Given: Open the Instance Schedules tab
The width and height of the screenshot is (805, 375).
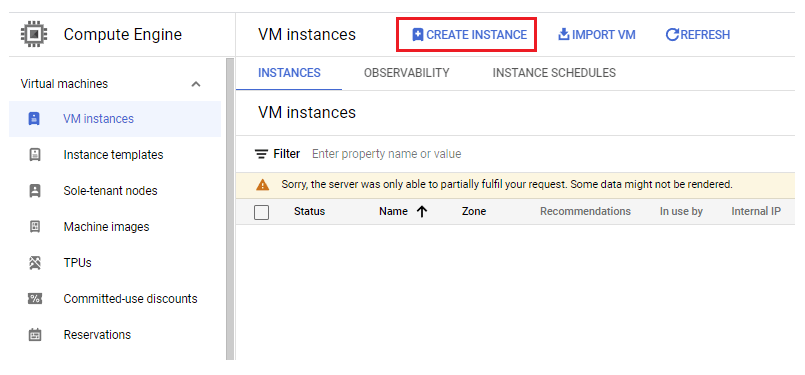Looking at the screenshot, I should click(x=554, y=73).
